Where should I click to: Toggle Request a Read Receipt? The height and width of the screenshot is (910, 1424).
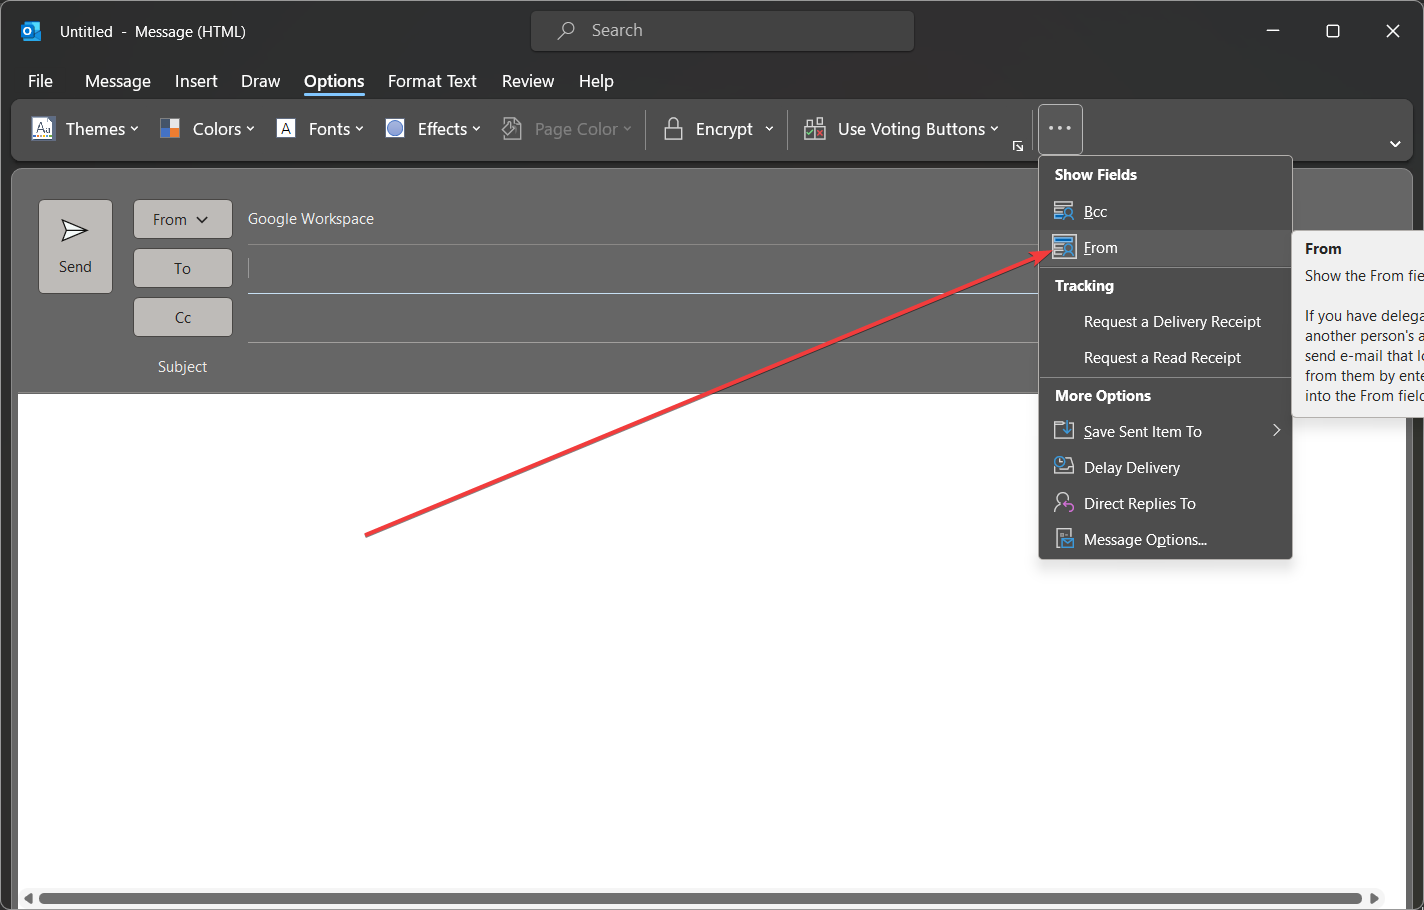tap(1166, 357)
